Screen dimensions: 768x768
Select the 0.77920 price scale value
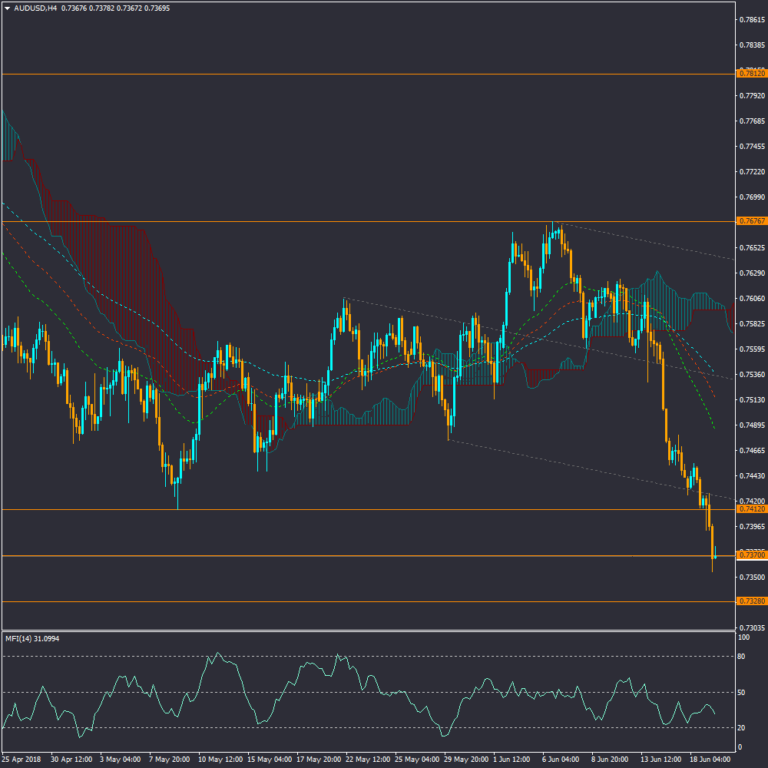[x=752, y=96]
